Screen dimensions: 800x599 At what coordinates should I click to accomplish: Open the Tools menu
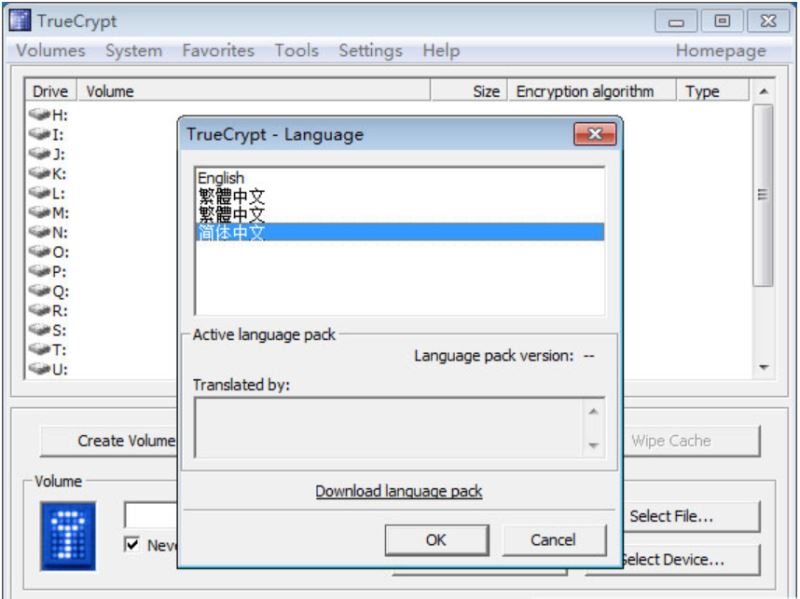pyautogui.click(x=296, y=51)
